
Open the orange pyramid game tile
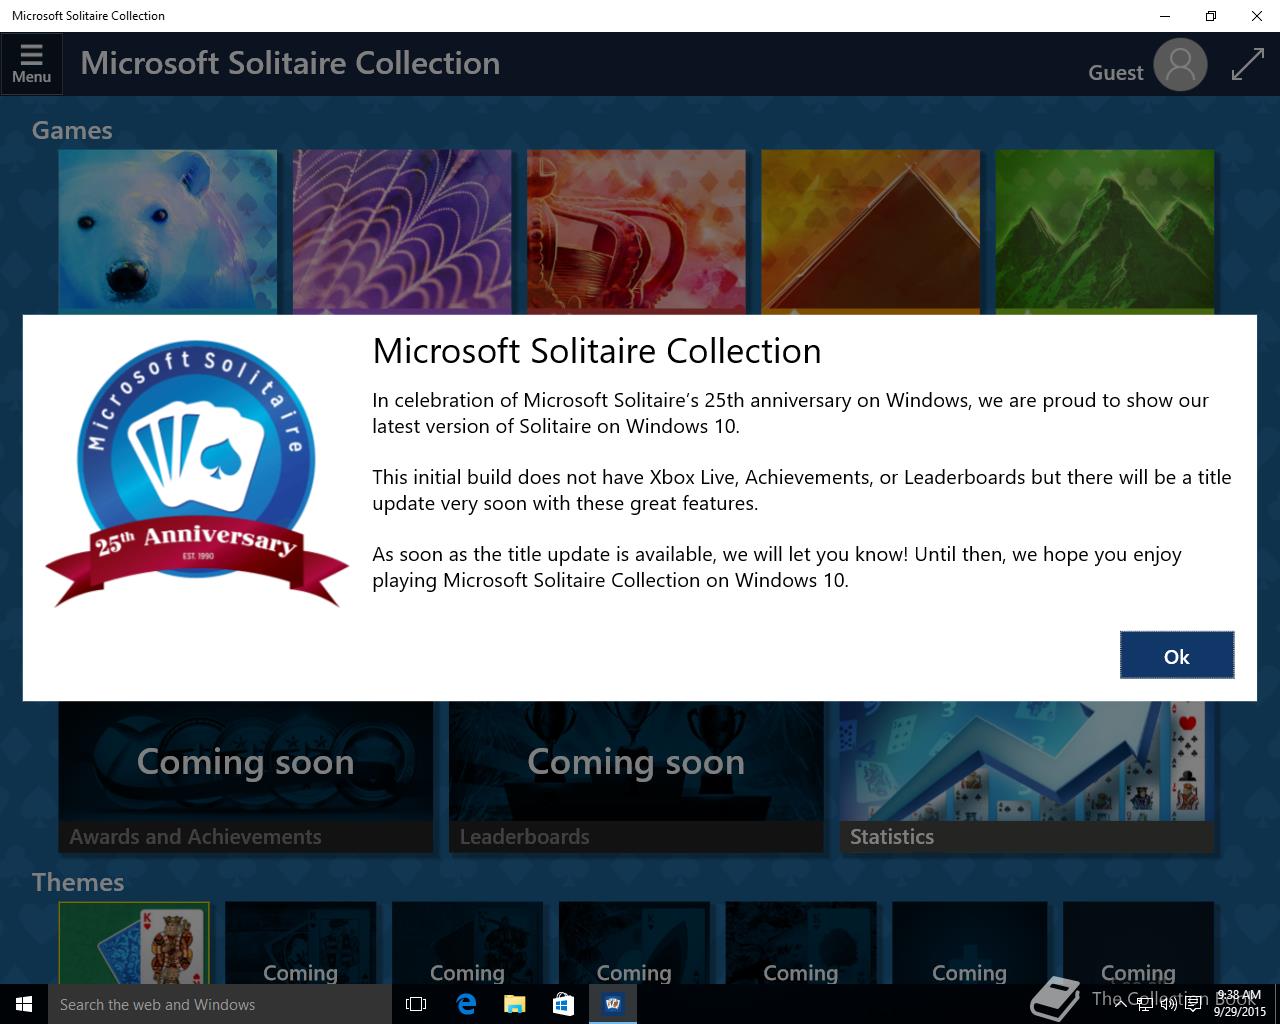pyautogui.click(x=870, y=232)
